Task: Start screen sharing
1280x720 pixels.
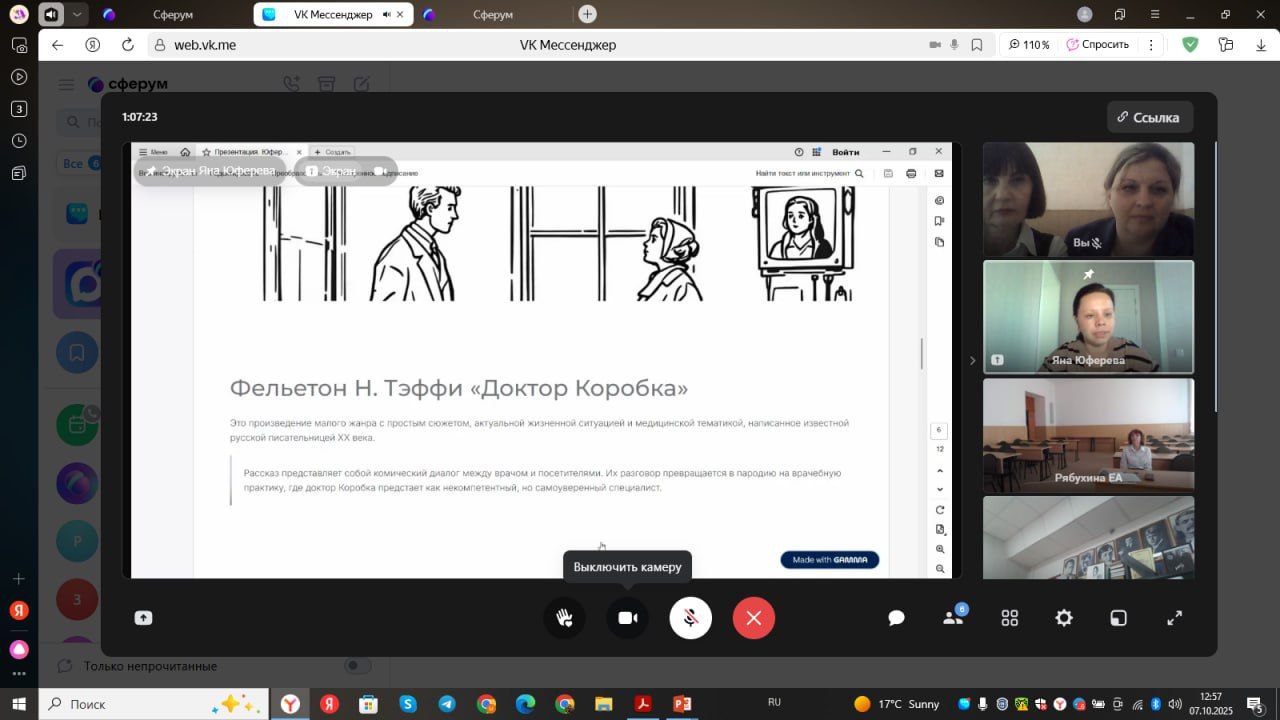Action: (143, 618)
